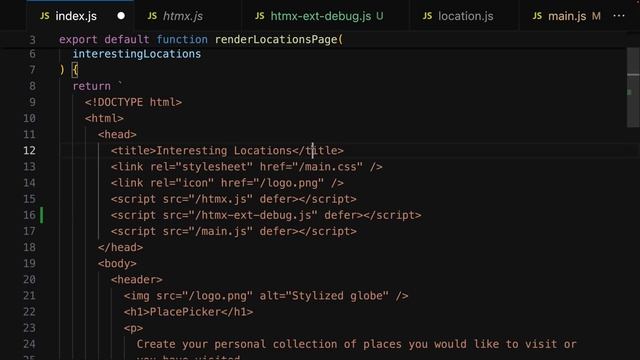Click line number 16 in gutter
Viewport: 640px width, 360px height.
point(29,215)
